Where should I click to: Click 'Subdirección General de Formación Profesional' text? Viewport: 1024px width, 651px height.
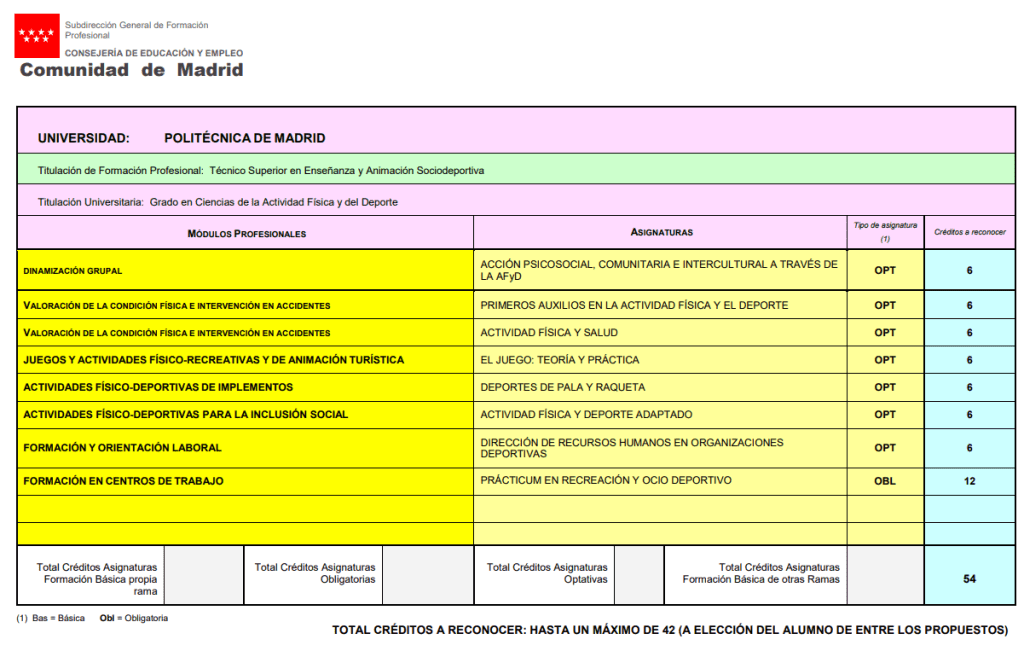pyautogui.click(x=136, y=30)
